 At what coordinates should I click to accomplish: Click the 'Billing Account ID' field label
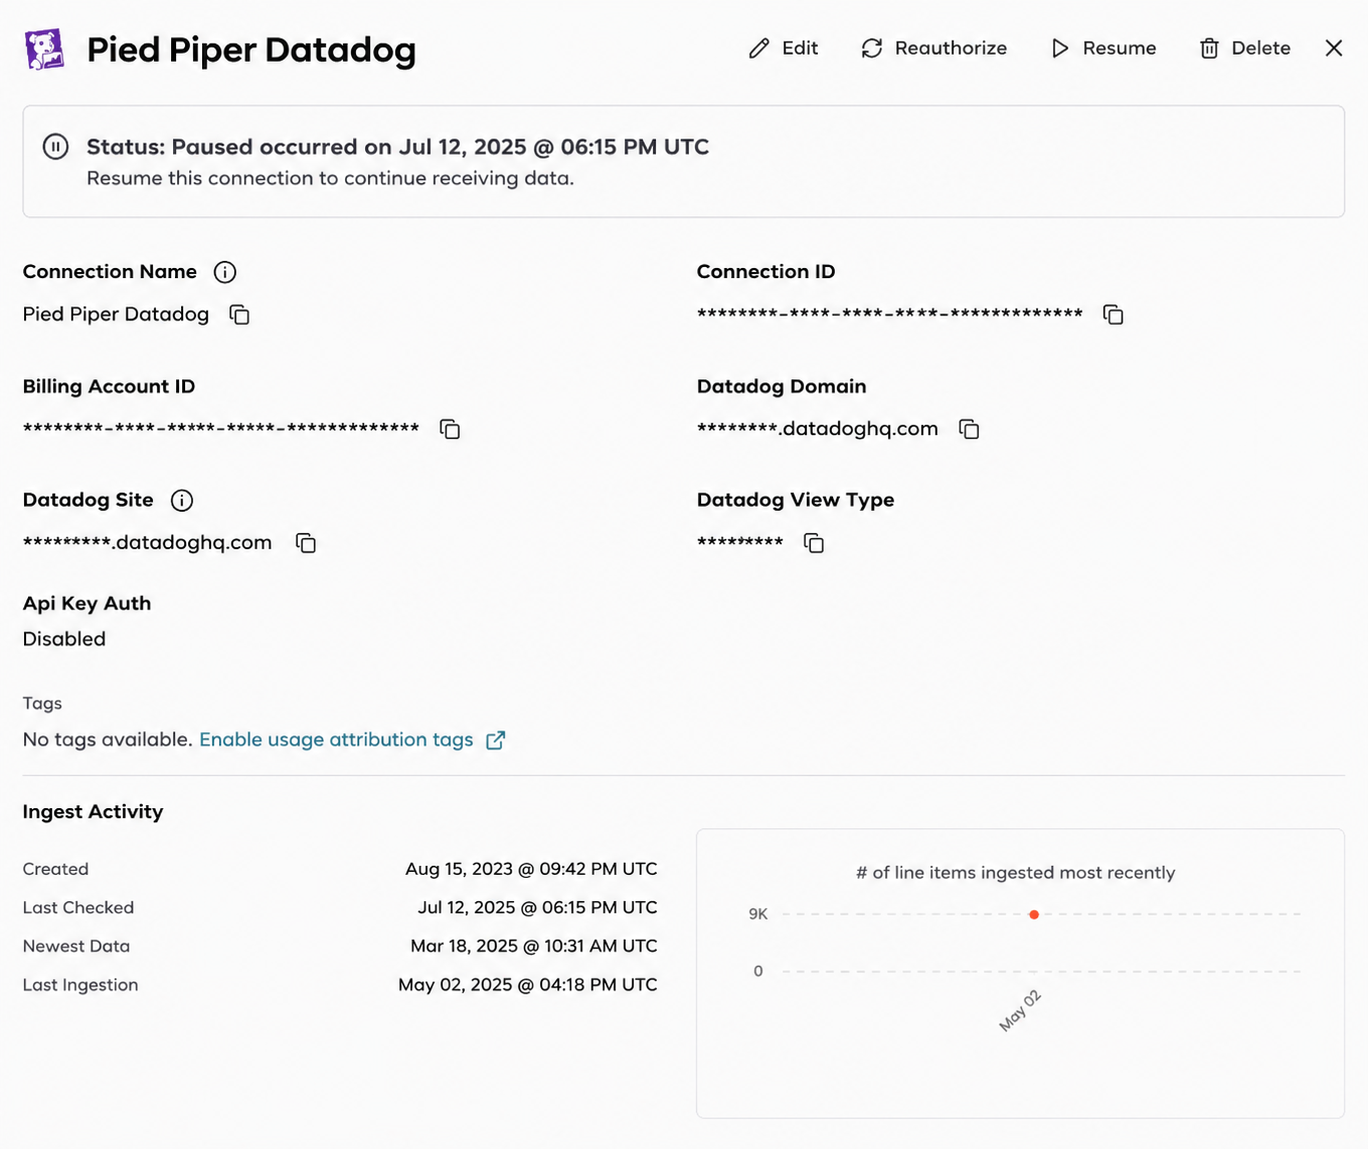point(109,386)
